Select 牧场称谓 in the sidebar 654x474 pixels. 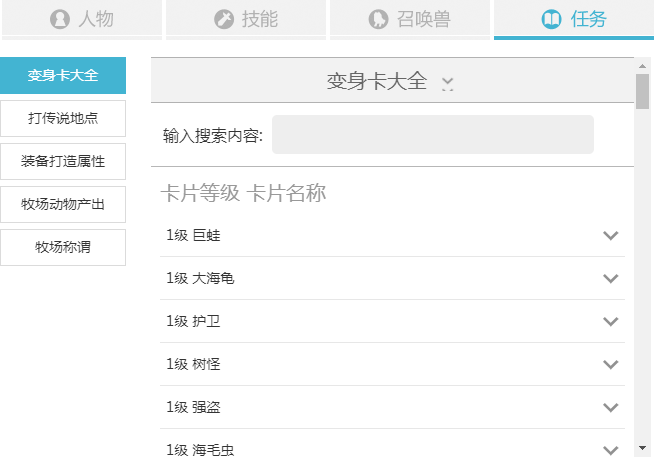pyautogui.click(x=63, y=248)
